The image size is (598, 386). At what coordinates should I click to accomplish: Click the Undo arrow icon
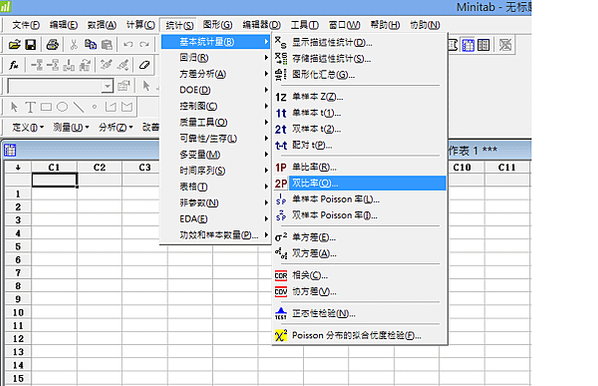click(x=128, y=45)
